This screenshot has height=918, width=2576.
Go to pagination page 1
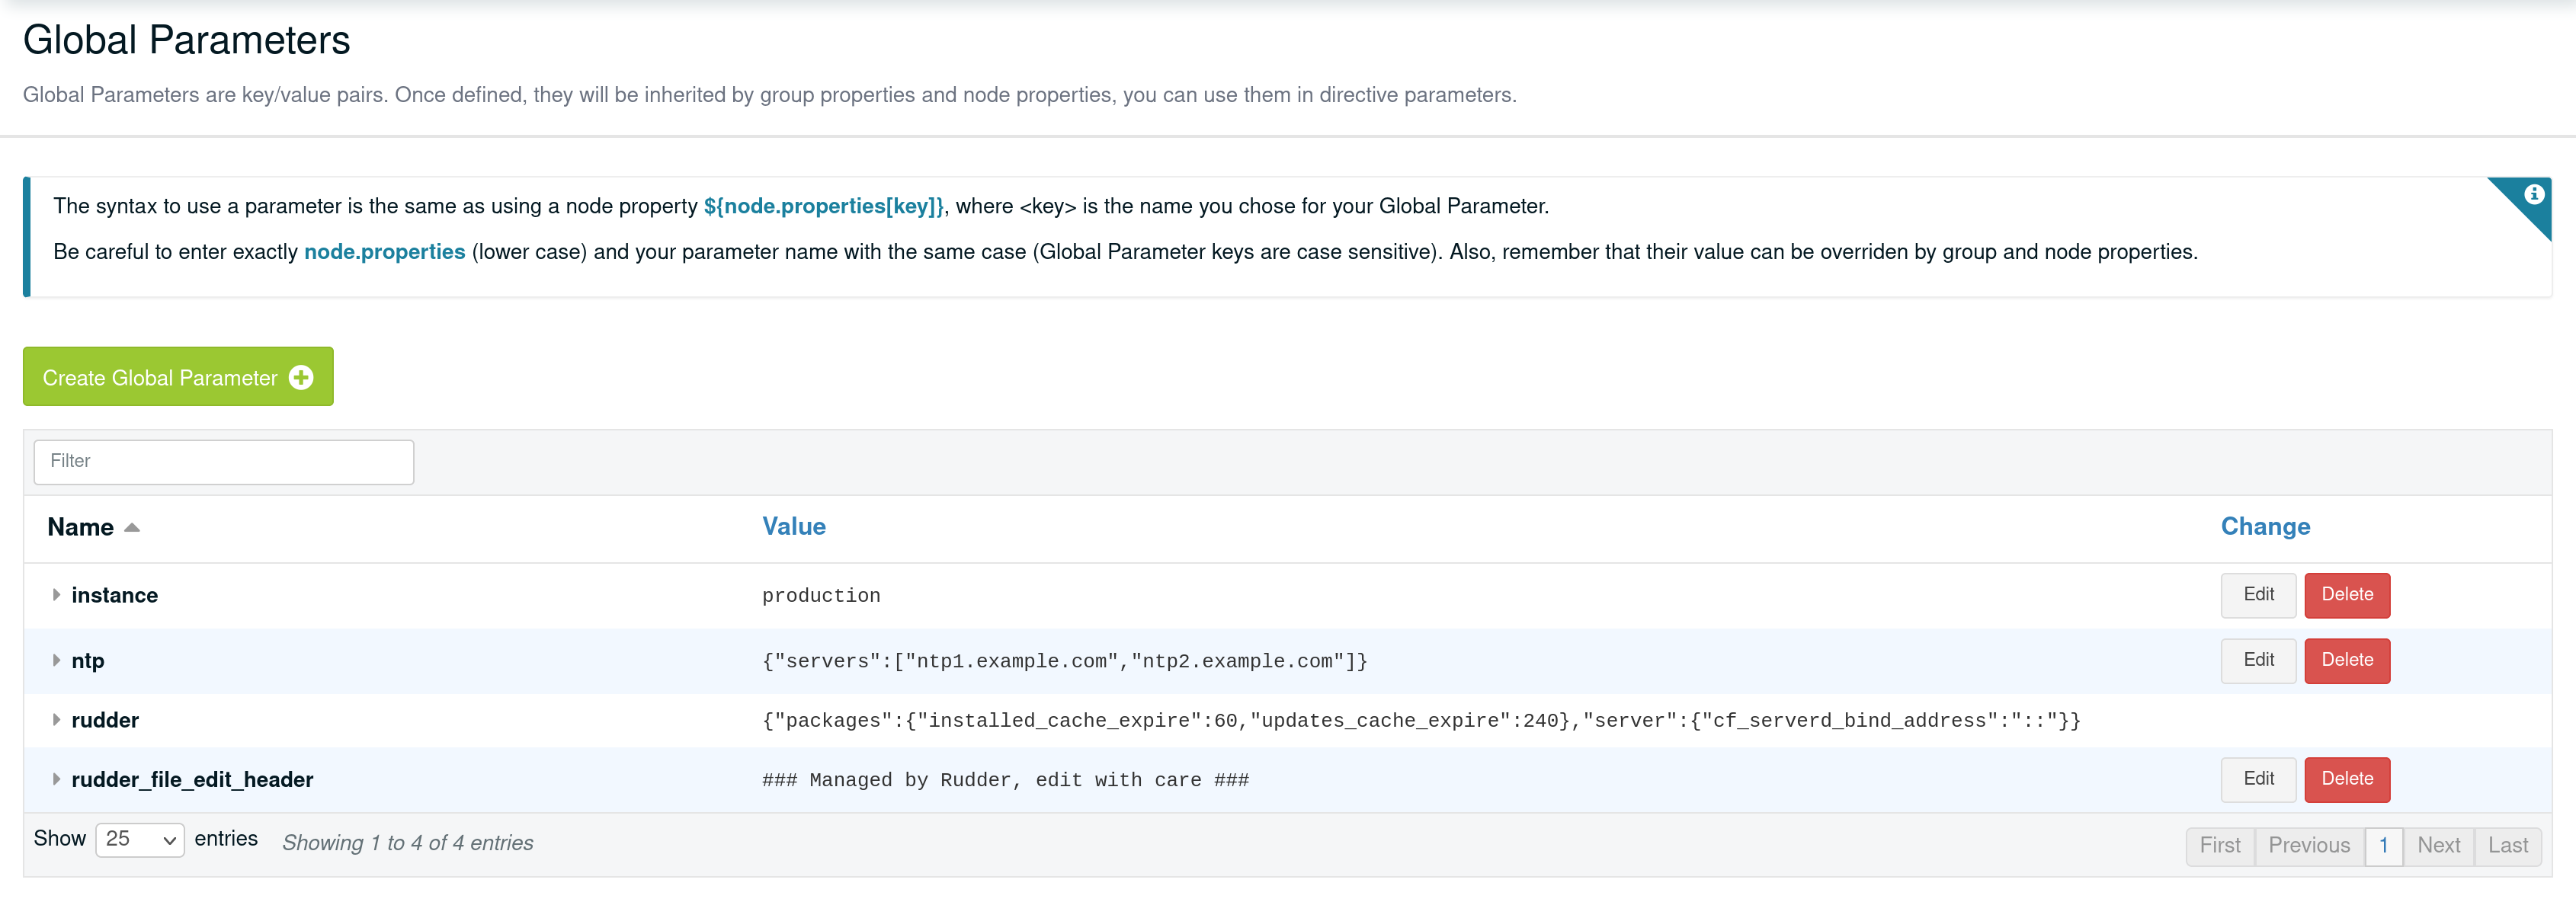point(2383,846)
